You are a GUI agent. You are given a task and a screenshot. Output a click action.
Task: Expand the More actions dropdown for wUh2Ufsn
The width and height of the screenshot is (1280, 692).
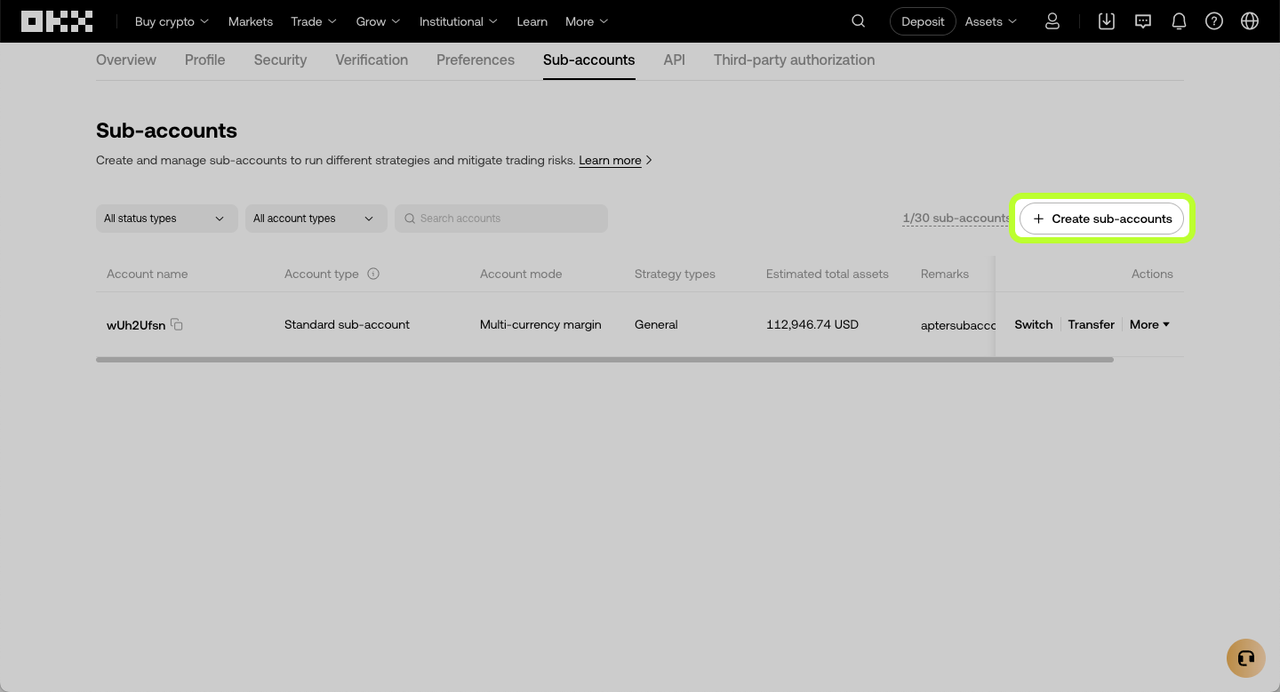click(x=1148, y=324)
